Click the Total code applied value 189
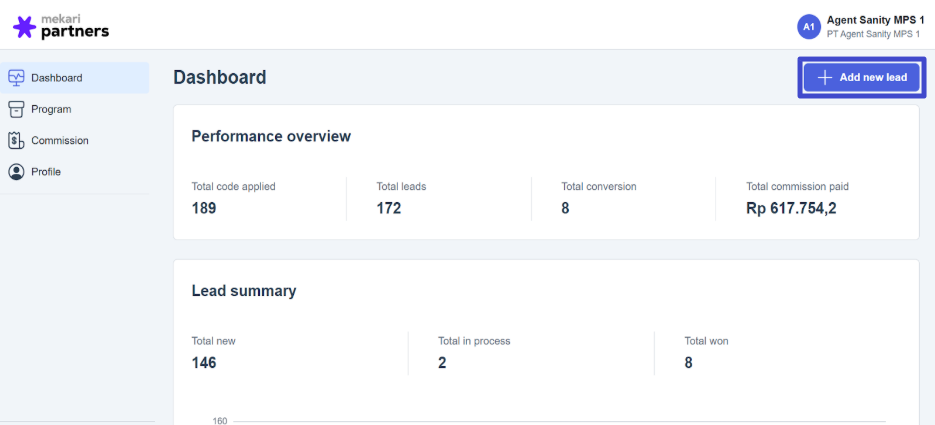Screen dimensions: 935x425 pyautogui.click(x=204, y=208)
